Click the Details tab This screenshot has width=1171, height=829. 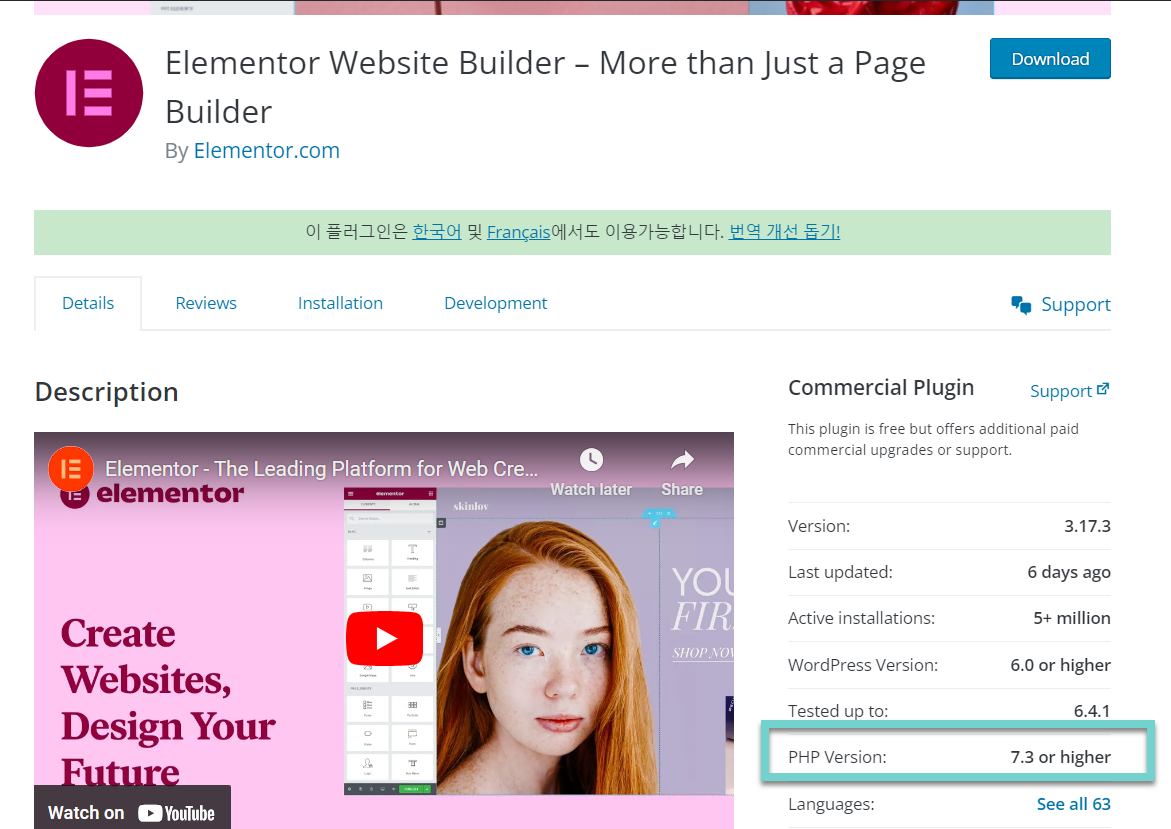pos(88,302)
